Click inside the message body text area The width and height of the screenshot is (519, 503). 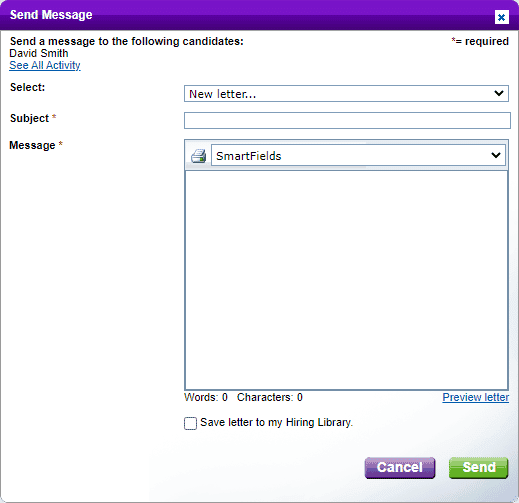[x=346, y=280]
